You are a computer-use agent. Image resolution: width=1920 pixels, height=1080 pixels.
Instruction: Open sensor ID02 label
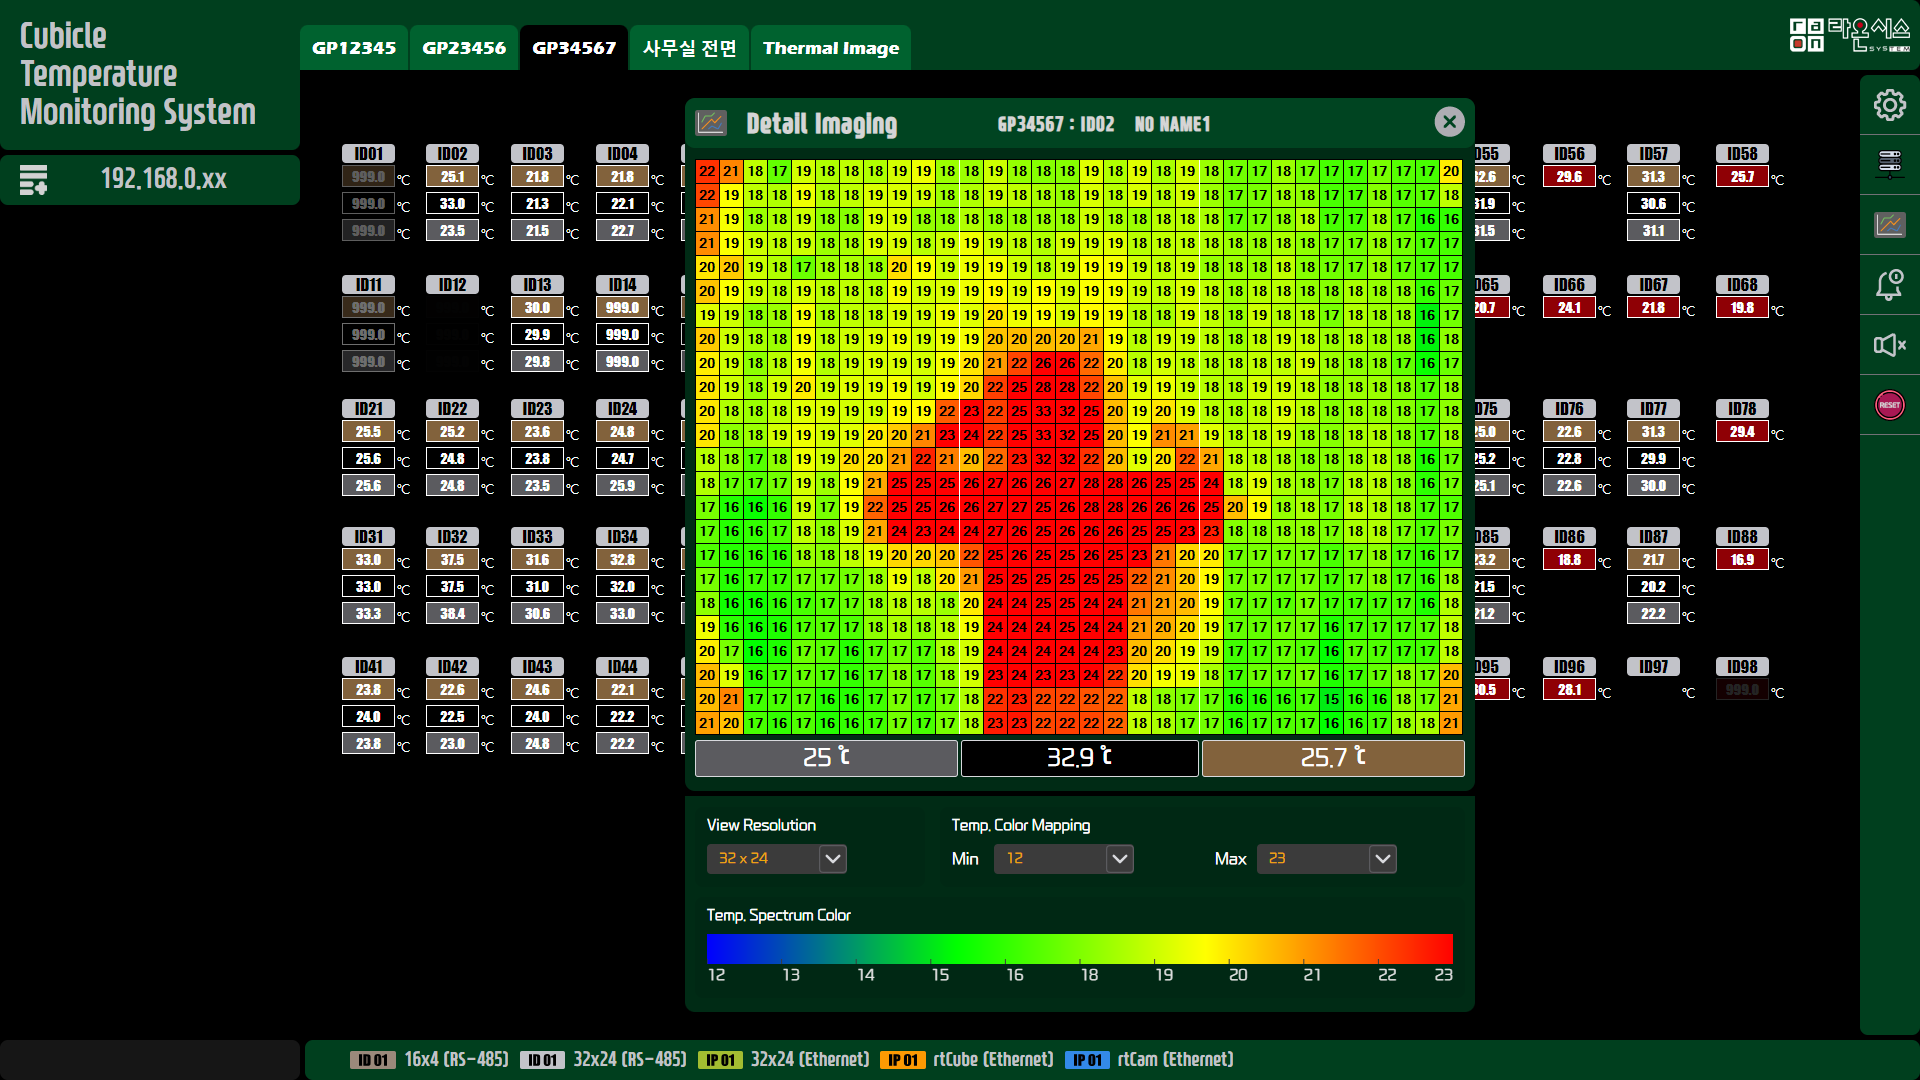(452, 153)
